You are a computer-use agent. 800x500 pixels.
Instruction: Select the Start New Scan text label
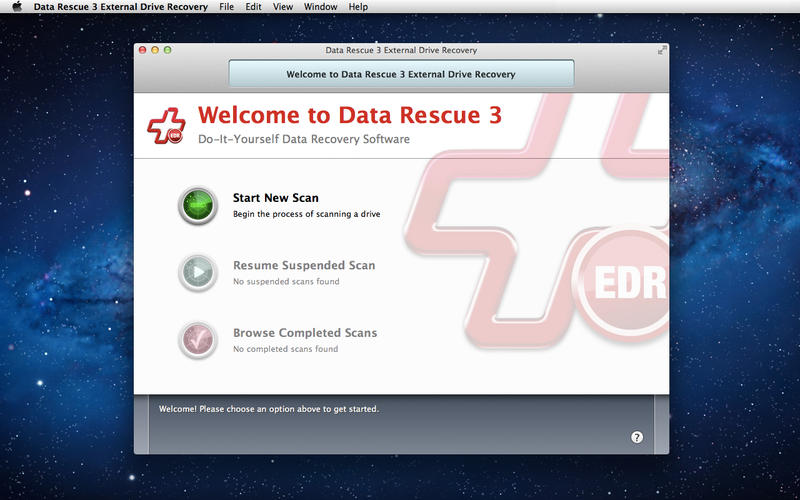pyautogui.click(x=275, y=198)
